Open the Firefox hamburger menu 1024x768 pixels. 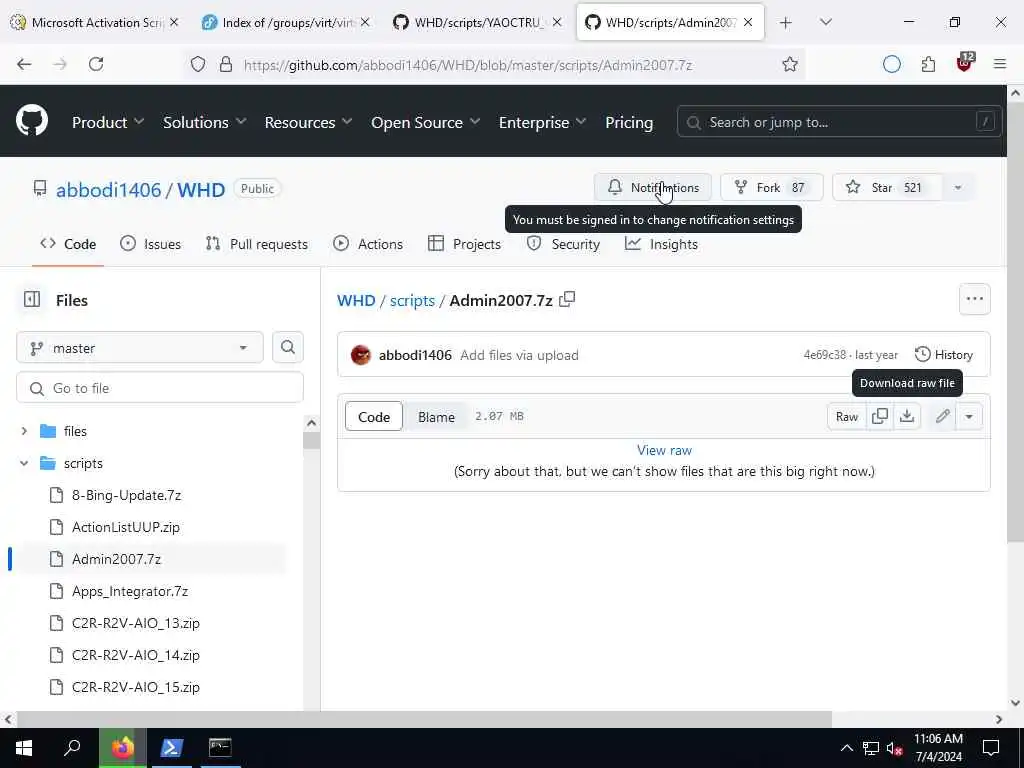[x=1000, y=64]
